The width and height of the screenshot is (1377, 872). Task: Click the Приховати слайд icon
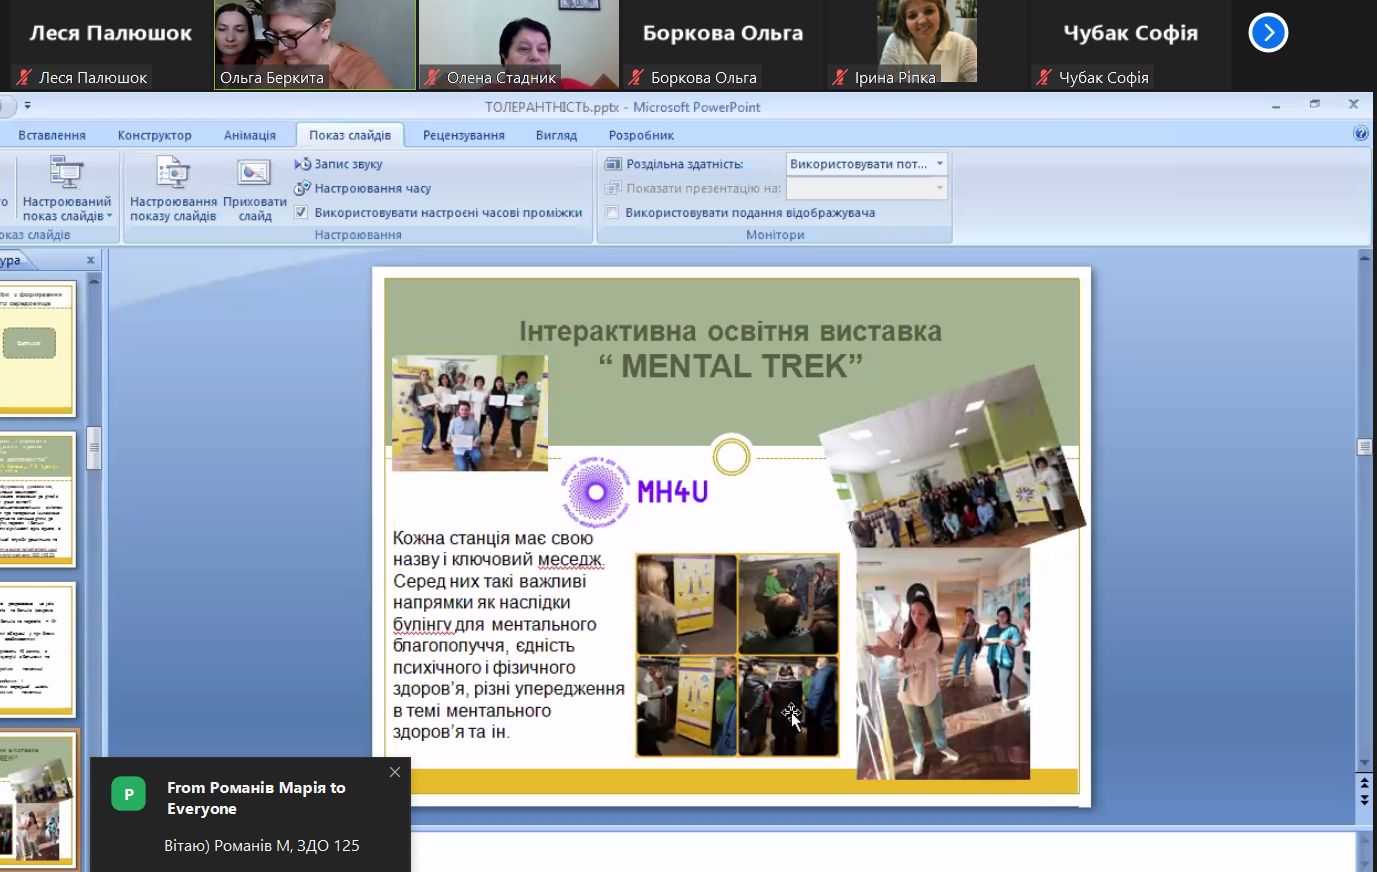254,174
